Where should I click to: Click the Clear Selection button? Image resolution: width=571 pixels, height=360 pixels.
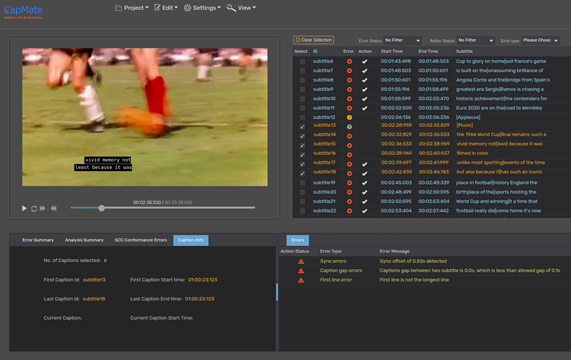[x=314, y=40]
